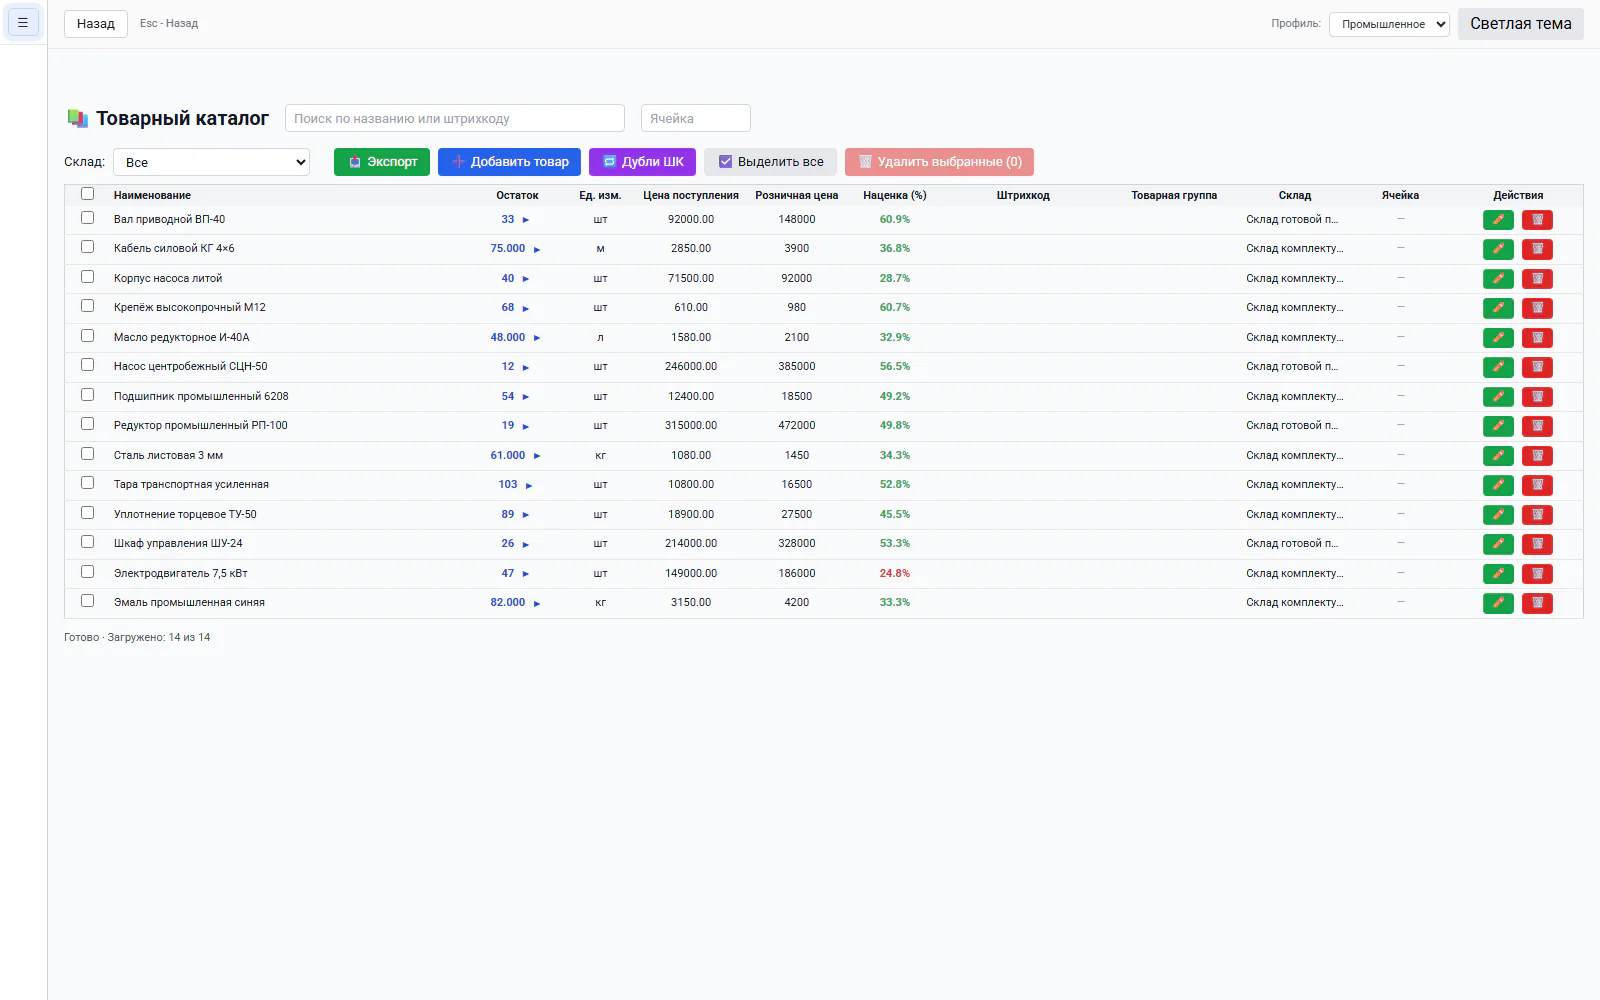Edit the Тара транспортная усиленная row
The width and height of the screenshot is (1600, 1000).
pos(1498,485)
